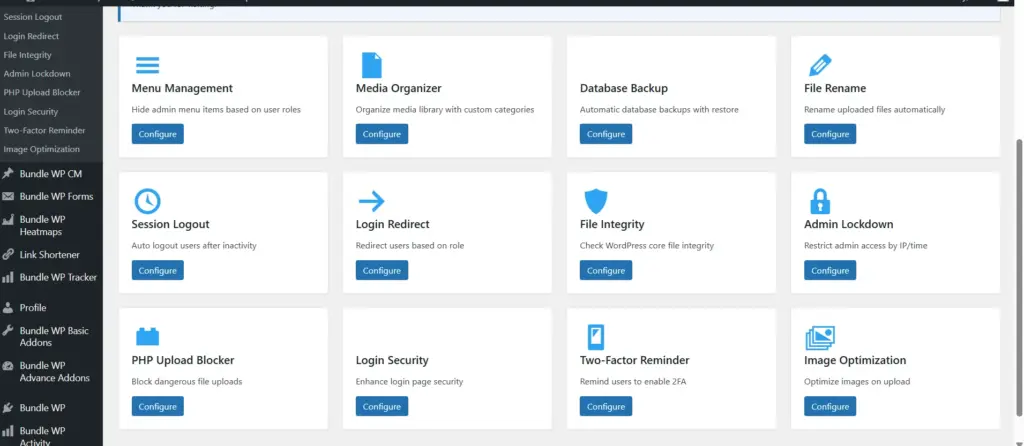Click the text "Restrict admin access by IP/time"
1024x446 pixels.
coord(866,246)
